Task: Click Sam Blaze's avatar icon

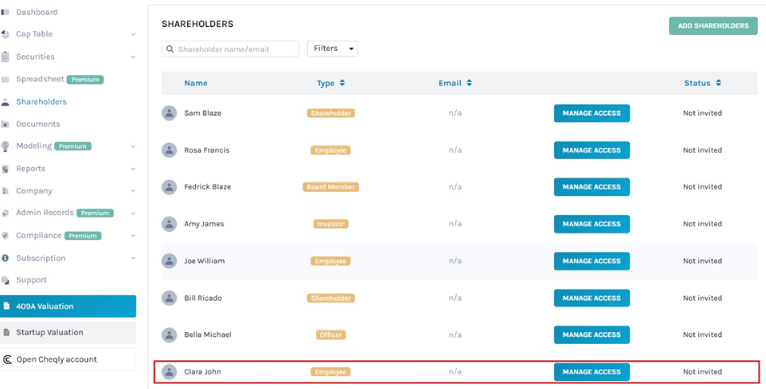Action: 169,113
